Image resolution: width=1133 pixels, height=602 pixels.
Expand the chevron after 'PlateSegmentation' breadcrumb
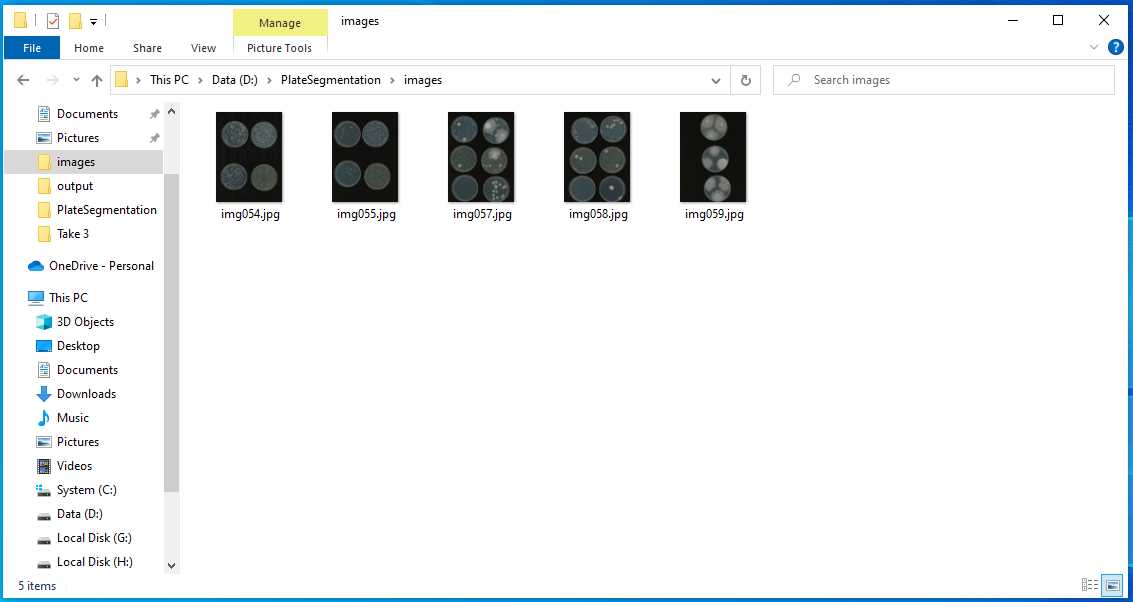tap(392, 80)
